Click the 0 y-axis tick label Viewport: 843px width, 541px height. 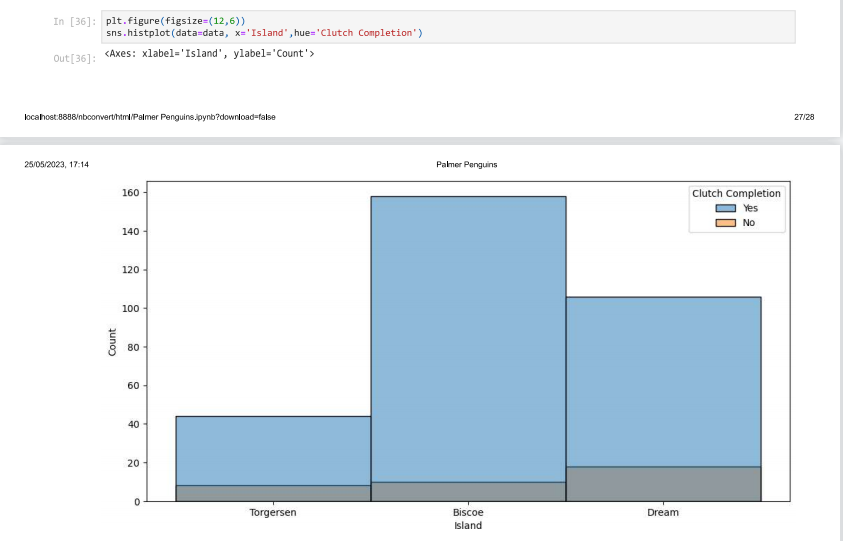point(137,502)
